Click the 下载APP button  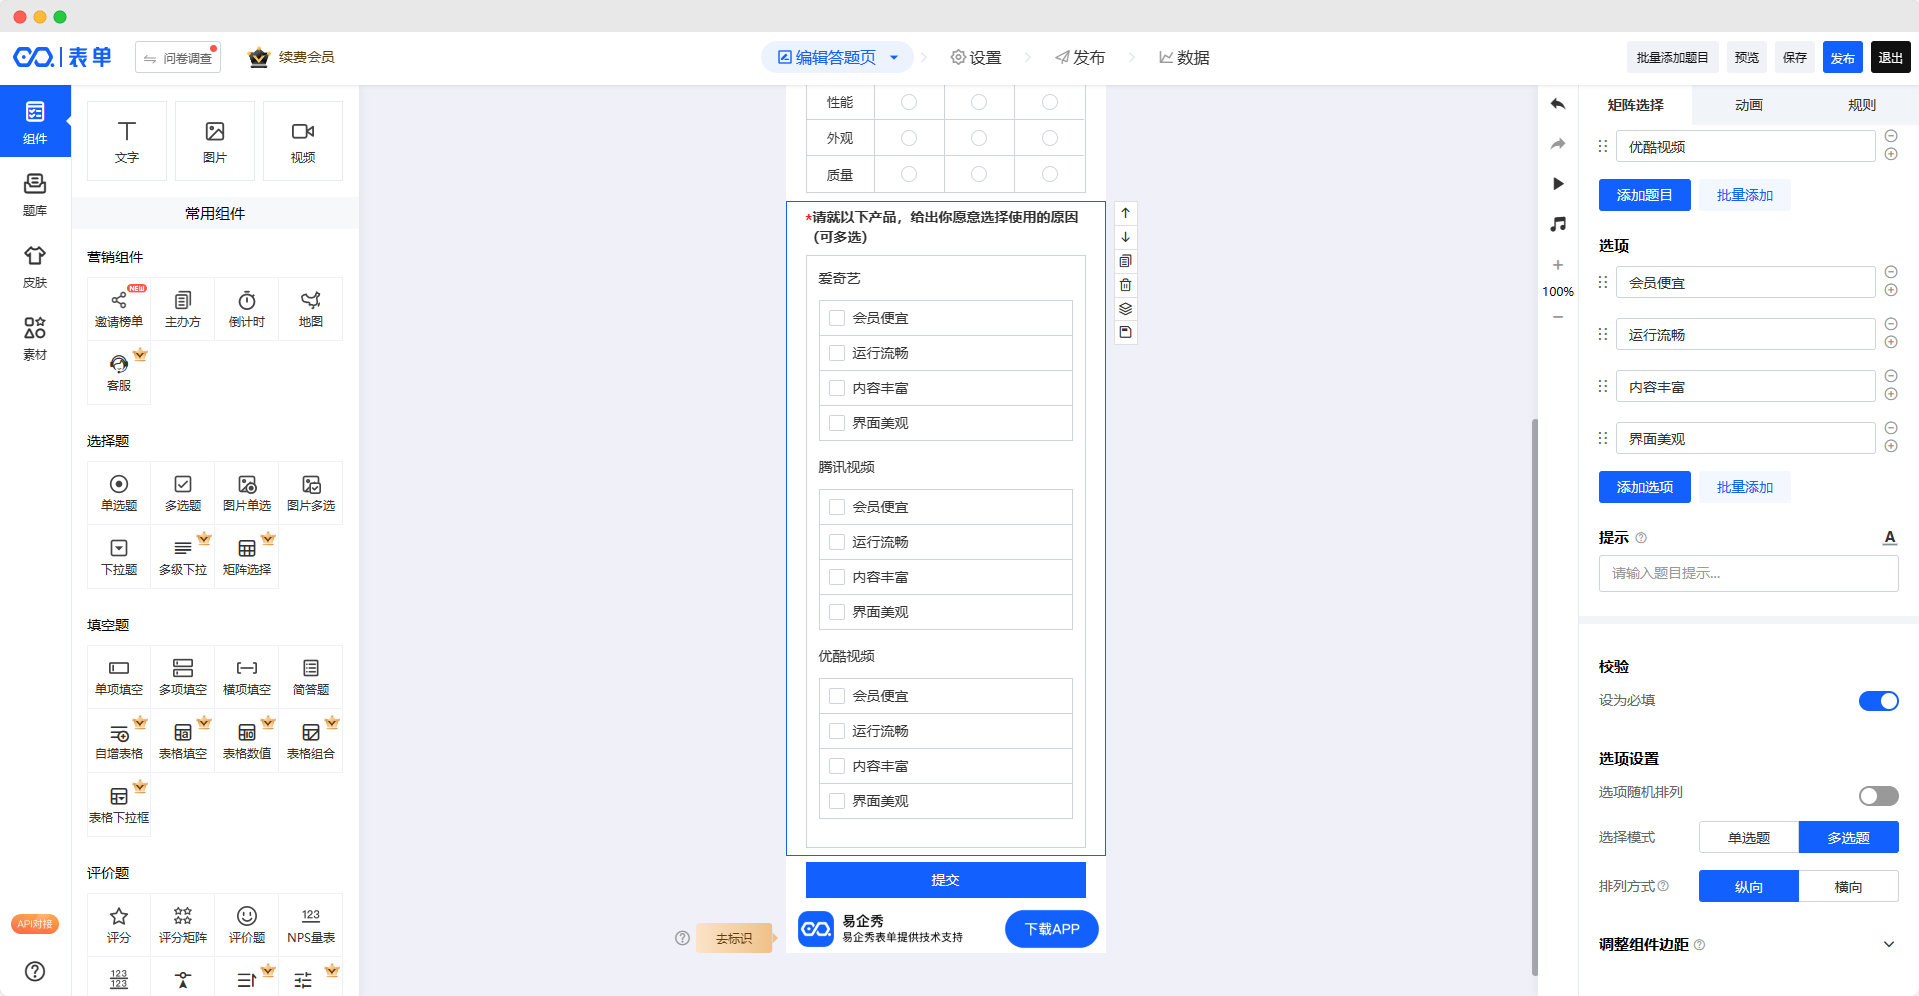tap(1052, 929)
